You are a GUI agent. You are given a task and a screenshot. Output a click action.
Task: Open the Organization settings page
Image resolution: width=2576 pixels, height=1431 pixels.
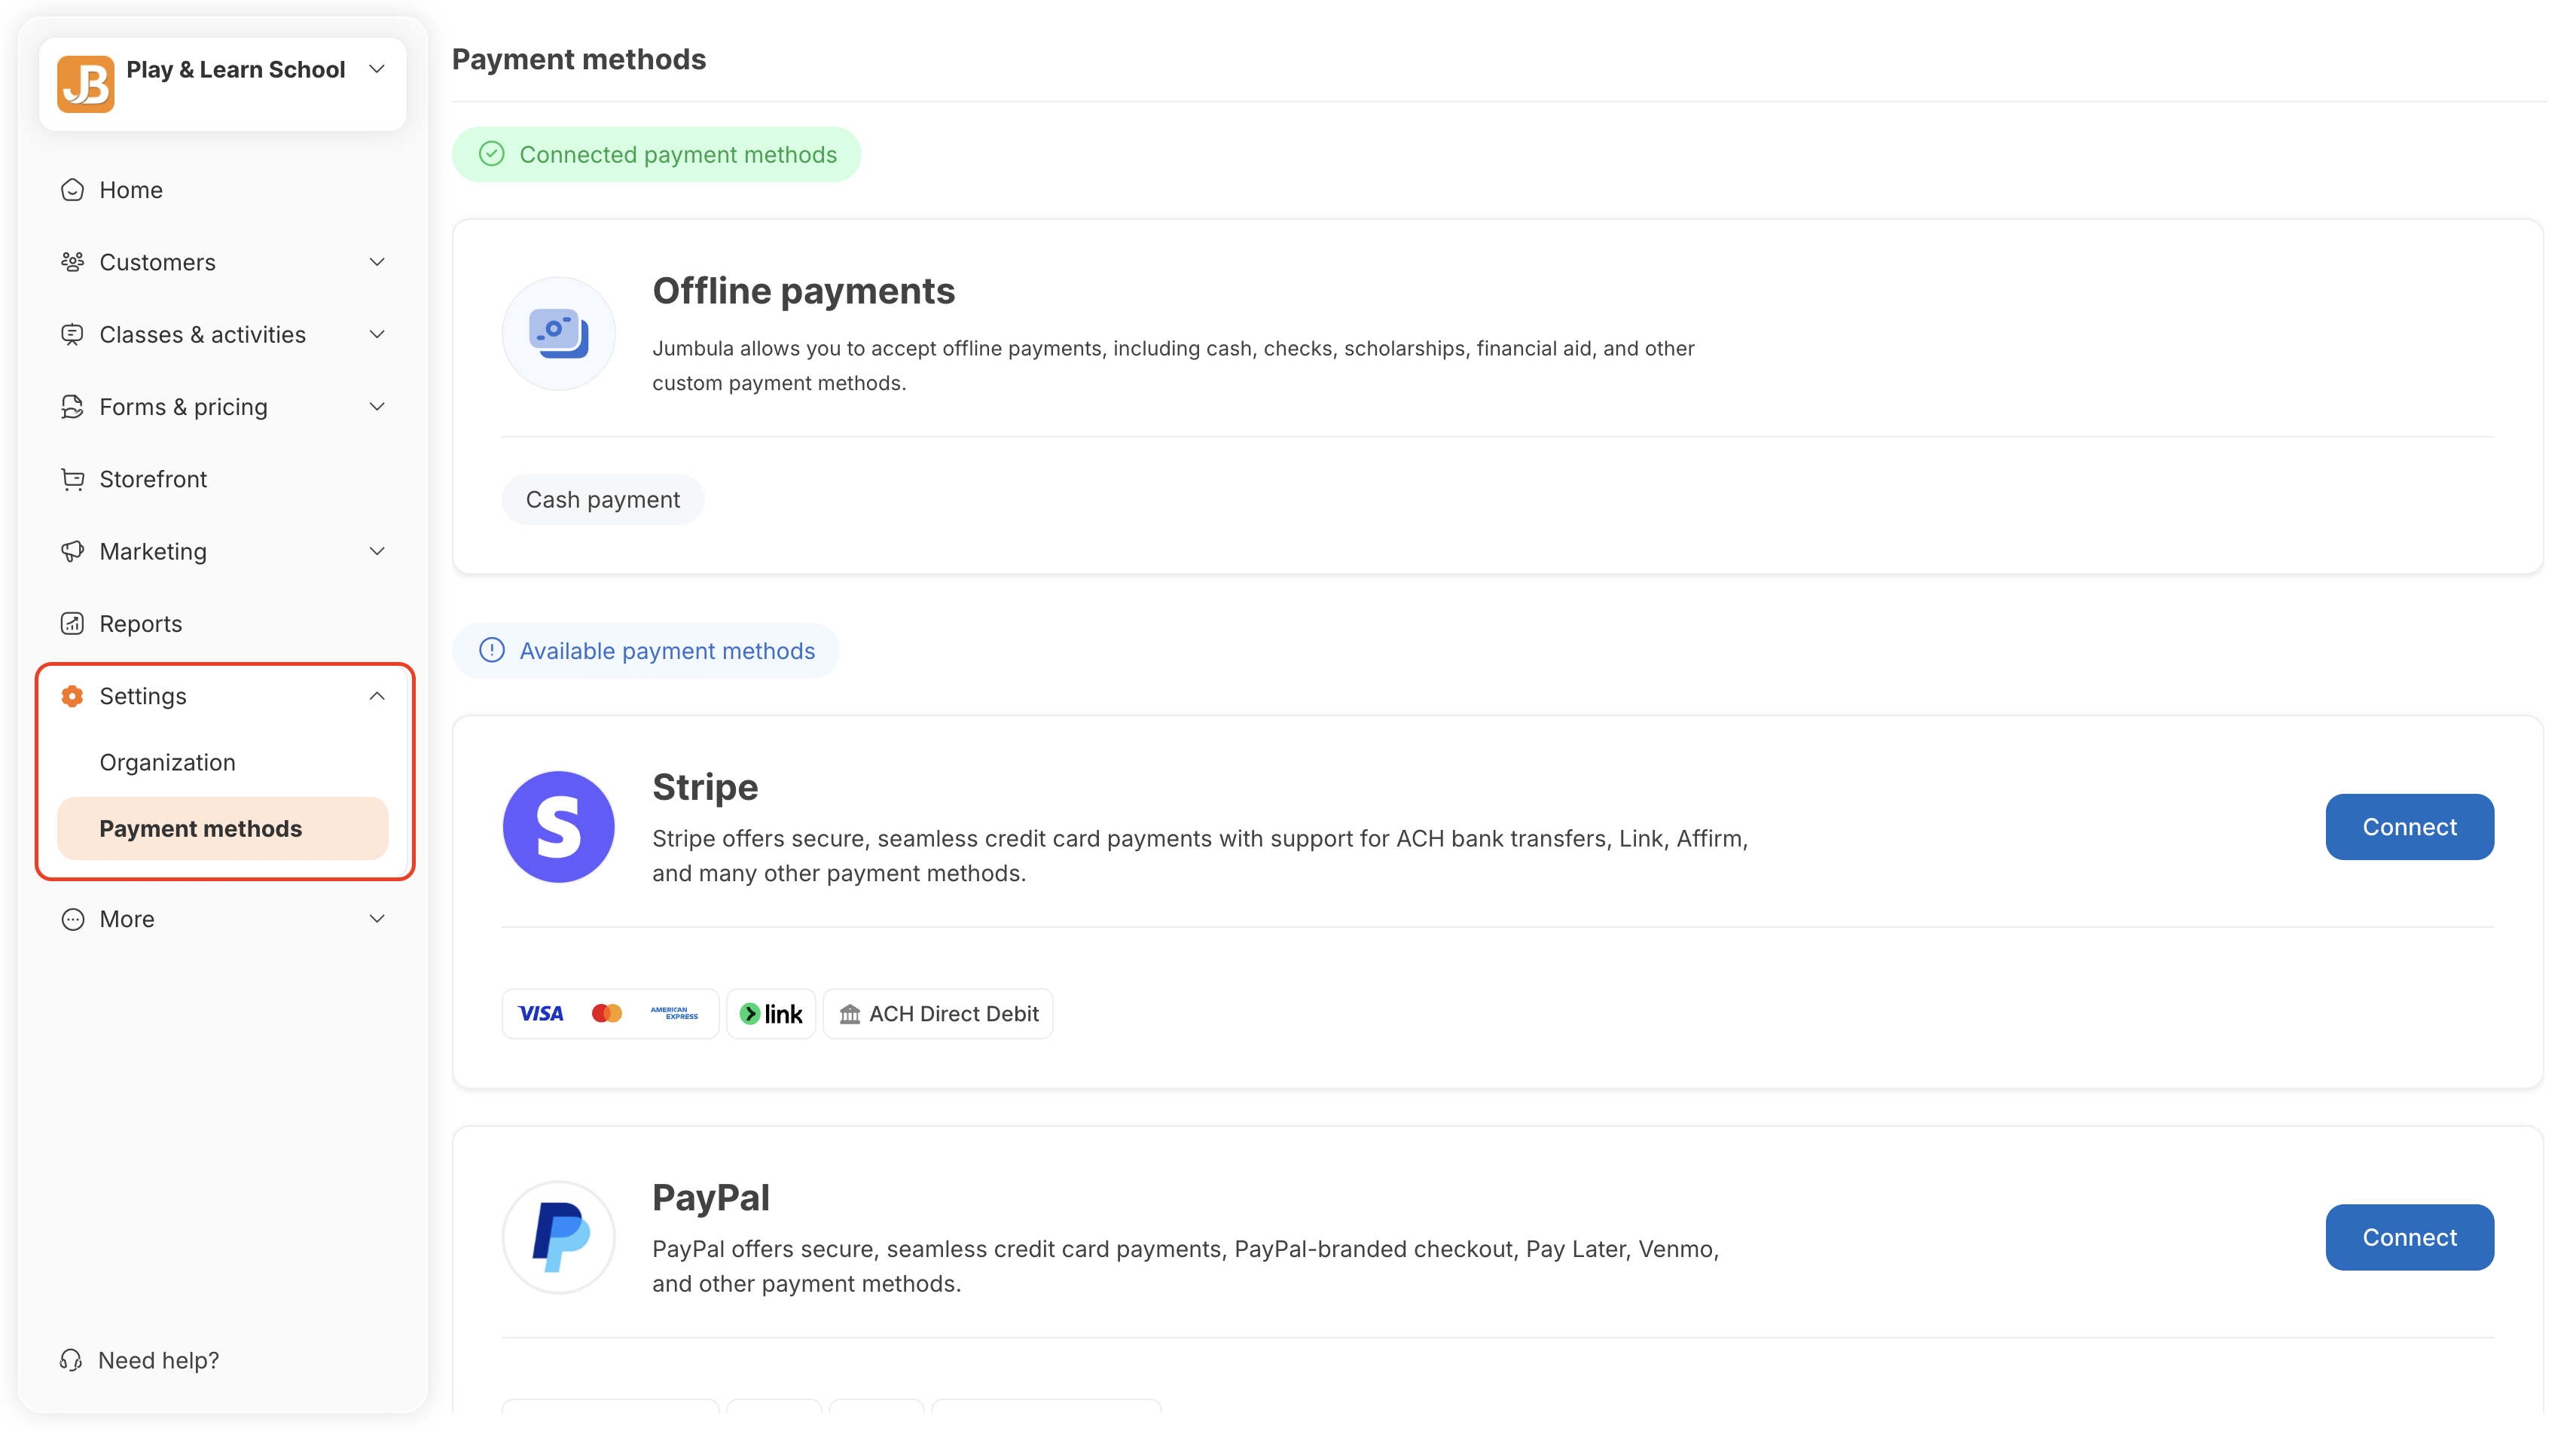(x=167, y=762)
